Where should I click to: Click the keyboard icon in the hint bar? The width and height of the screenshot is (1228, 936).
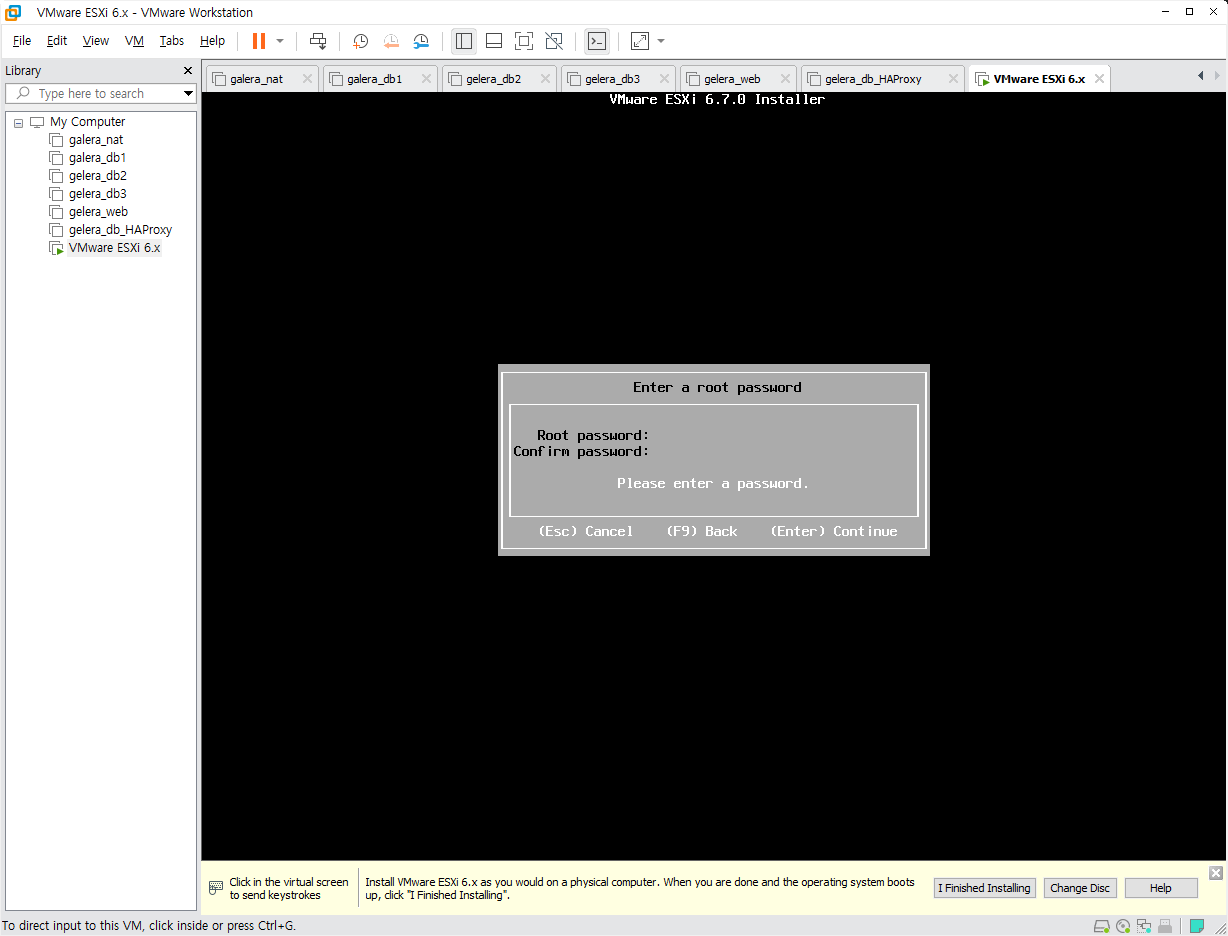[x=216, y=888]
